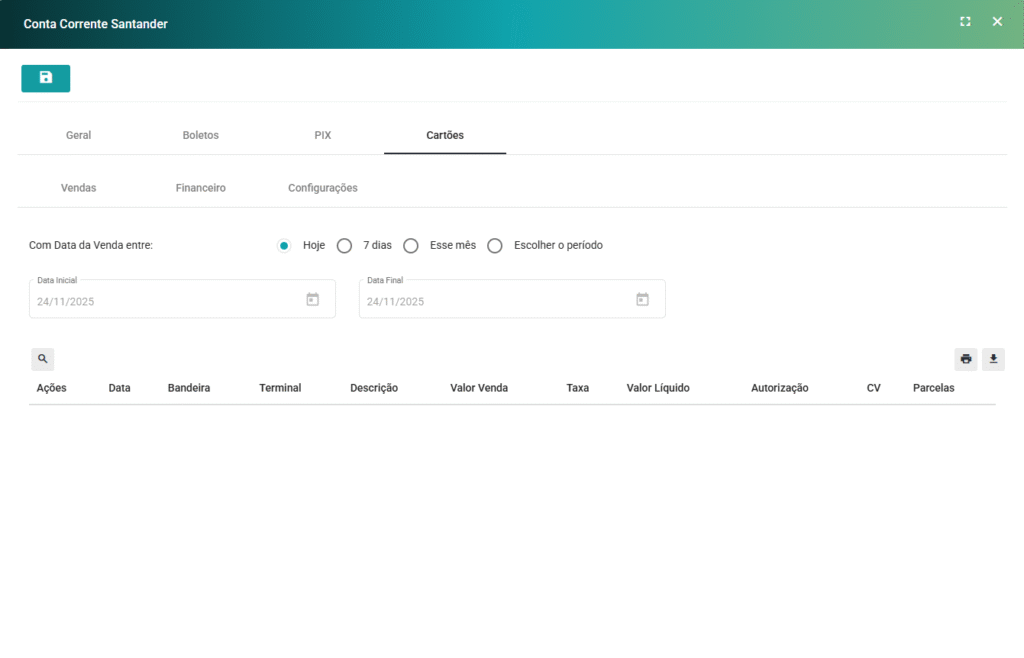The height and width of the screenshot is (658, 1024).
Task: Switch to the Configurações sub-tab
Action: click(x=322, y=188)
